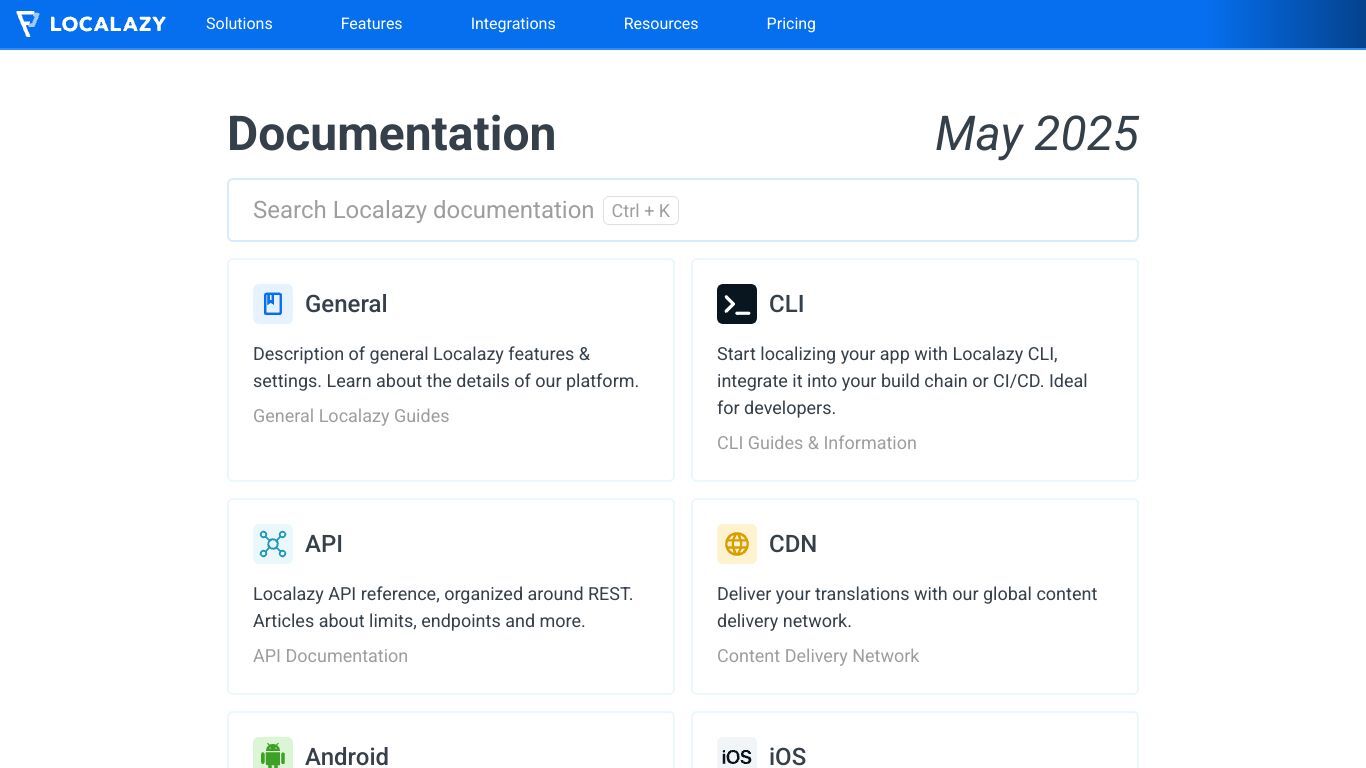The width and height of the screenshot is (1366, 768).
Task: Click the 'CLI Guides & Information' caption
Action: pyautogui.click(x=817, y=443)
